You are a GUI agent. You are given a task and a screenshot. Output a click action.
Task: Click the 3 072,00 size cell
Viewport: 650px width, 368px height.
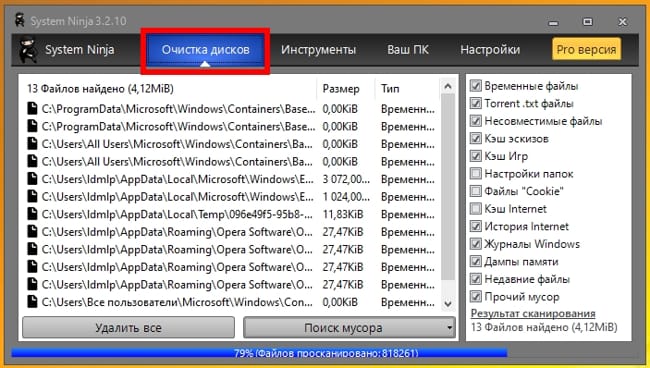click(x=346, y=179)
